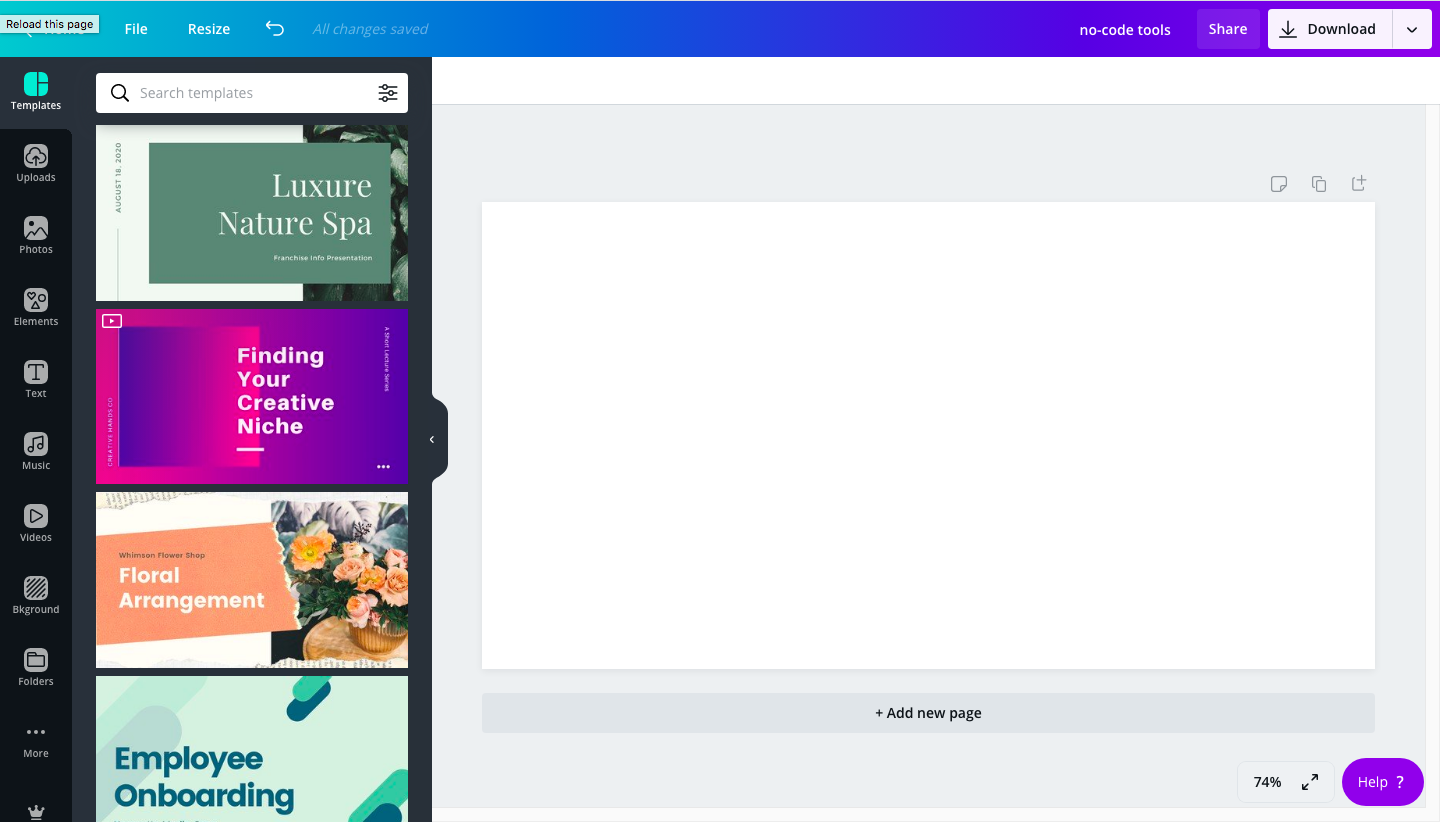Open the More sidebar options
This screenshot has width=1440, height=822.
pyautogui.click(x=36, y=740)
